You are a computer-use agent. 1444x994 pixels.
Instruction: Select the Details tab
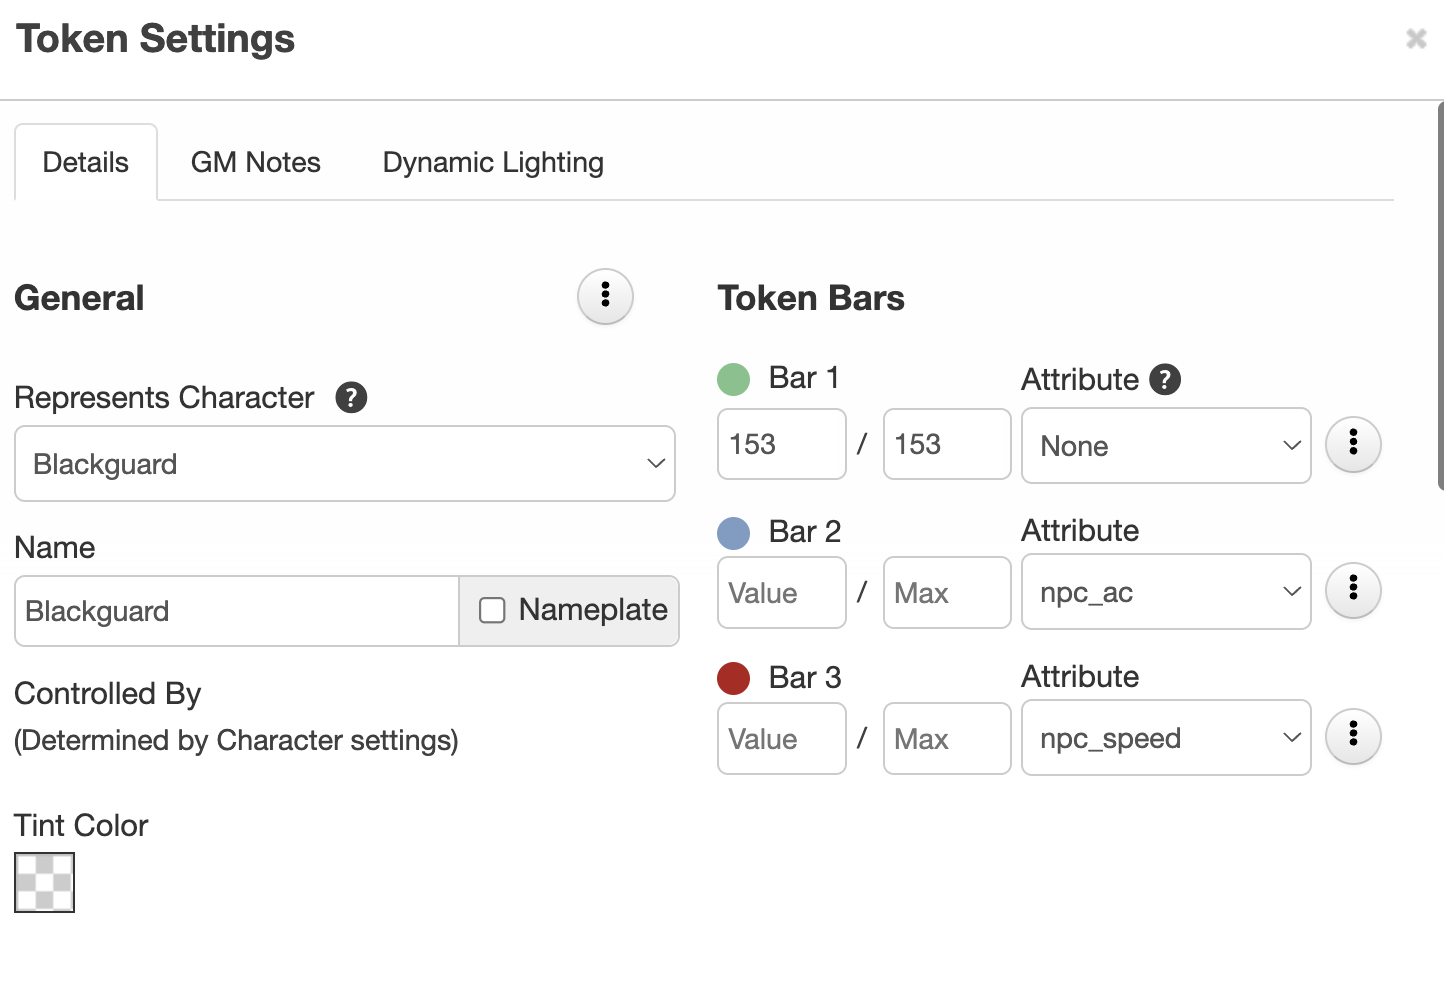(x=86, y=162)
